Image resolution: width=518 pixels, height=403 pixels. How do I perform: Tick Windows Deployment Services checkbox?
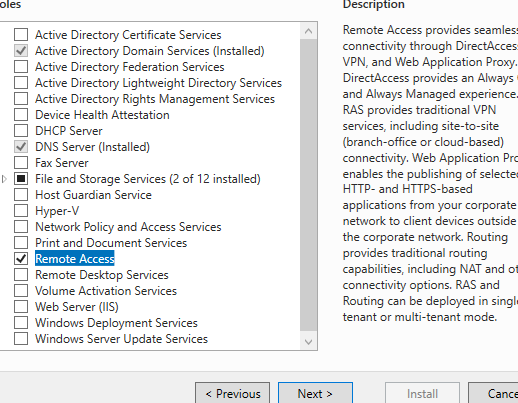click(x=21, y=323)
